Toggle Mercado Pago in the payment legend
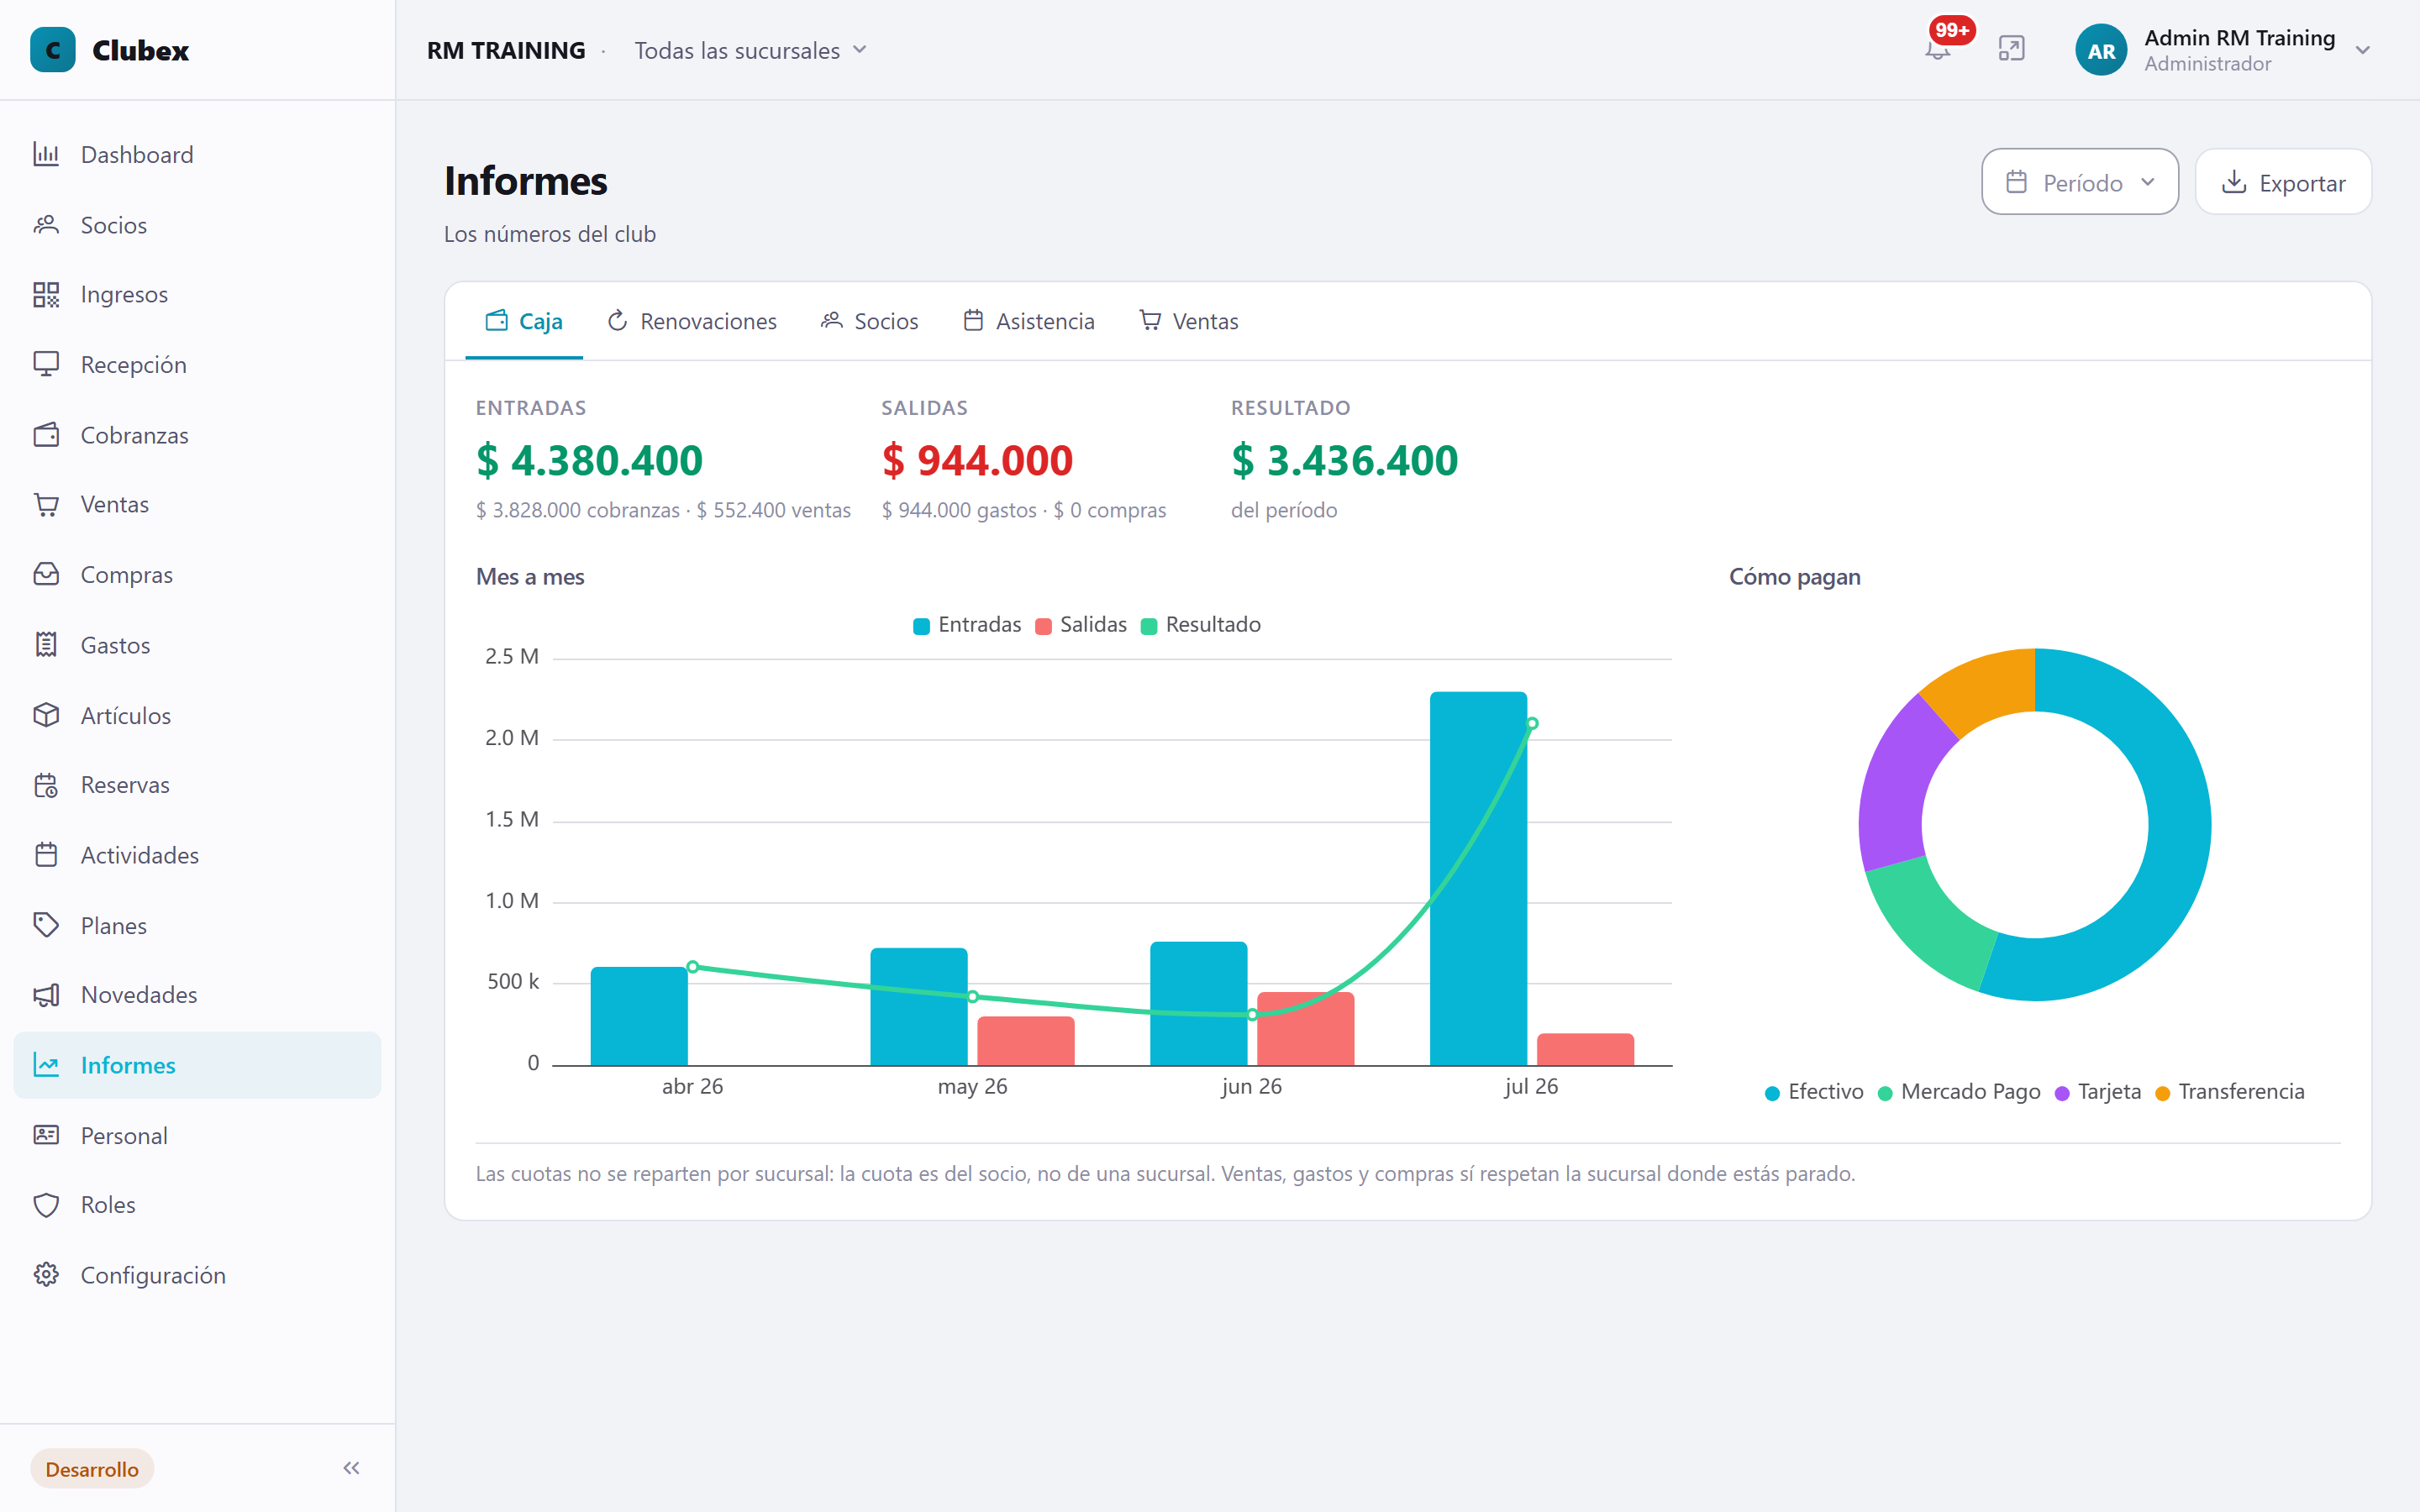 click(1959, 1092)
